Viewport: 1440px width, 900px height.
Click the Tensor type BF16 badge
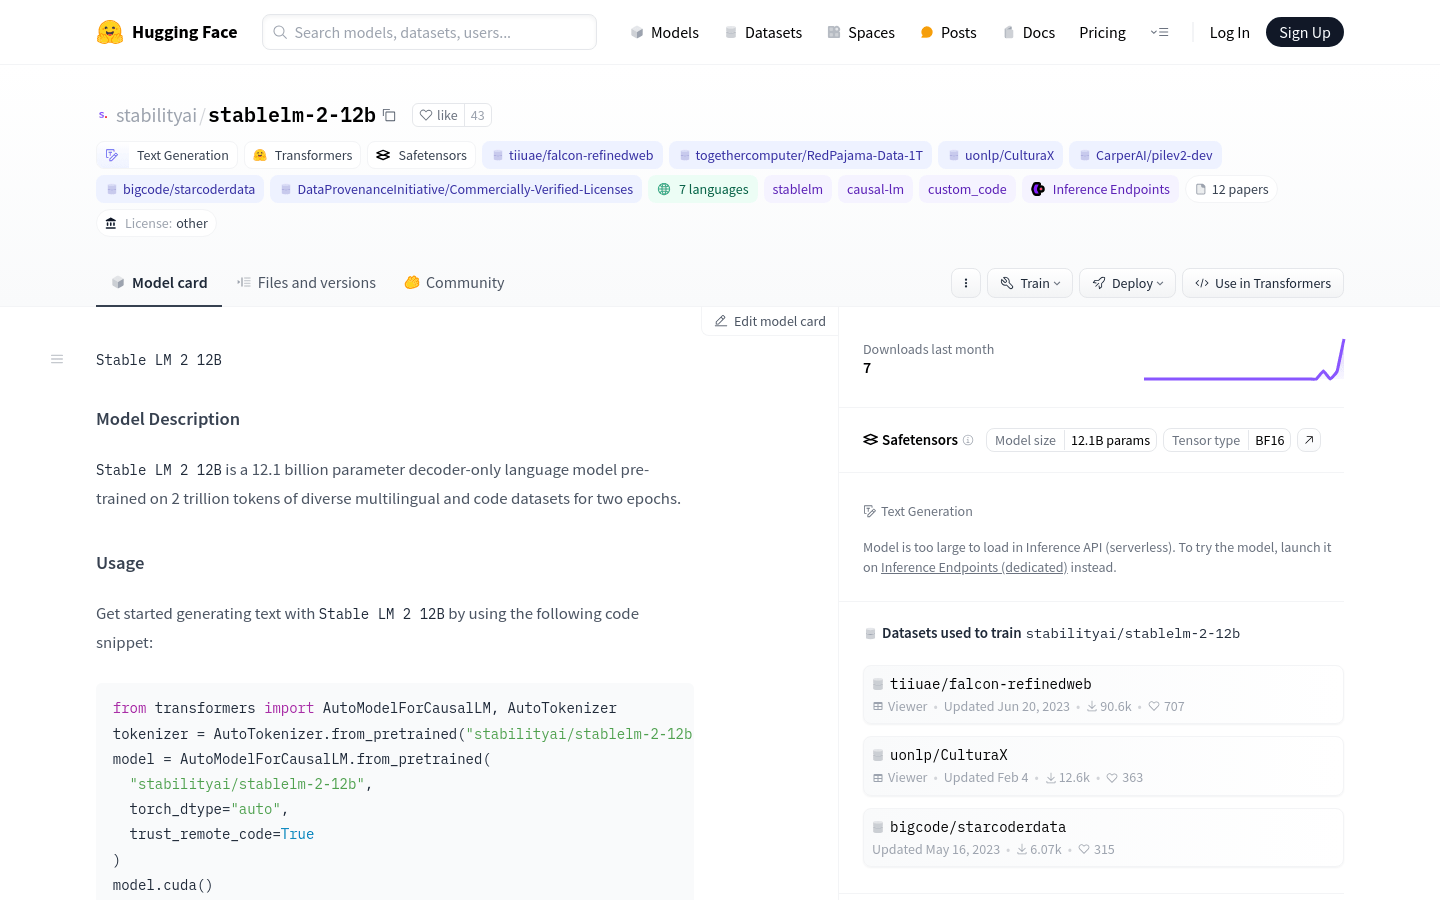click(1227, 440)
